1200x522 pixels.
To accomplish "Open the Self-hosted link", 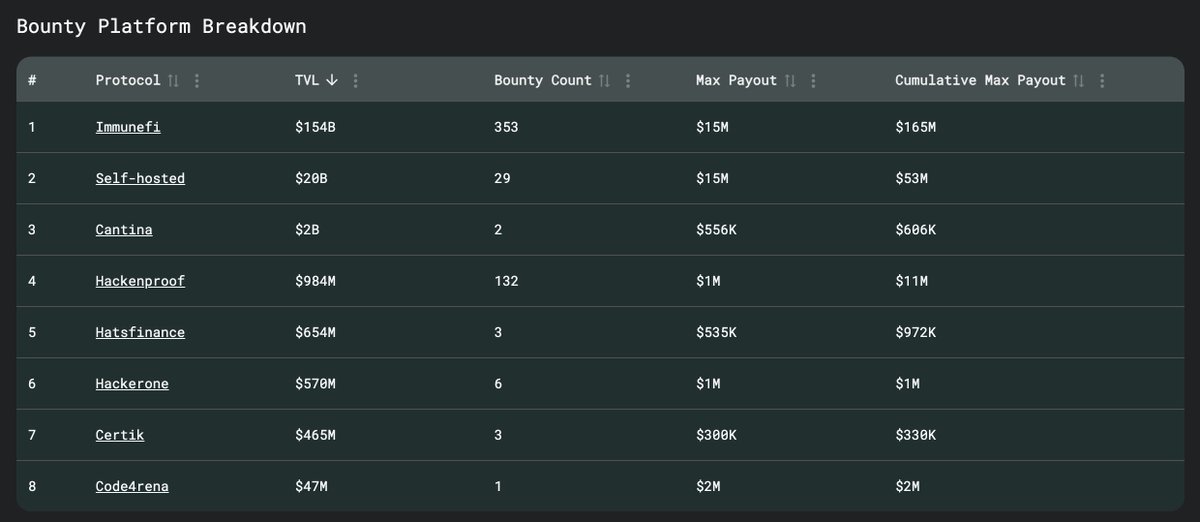I will coord(140,178).
